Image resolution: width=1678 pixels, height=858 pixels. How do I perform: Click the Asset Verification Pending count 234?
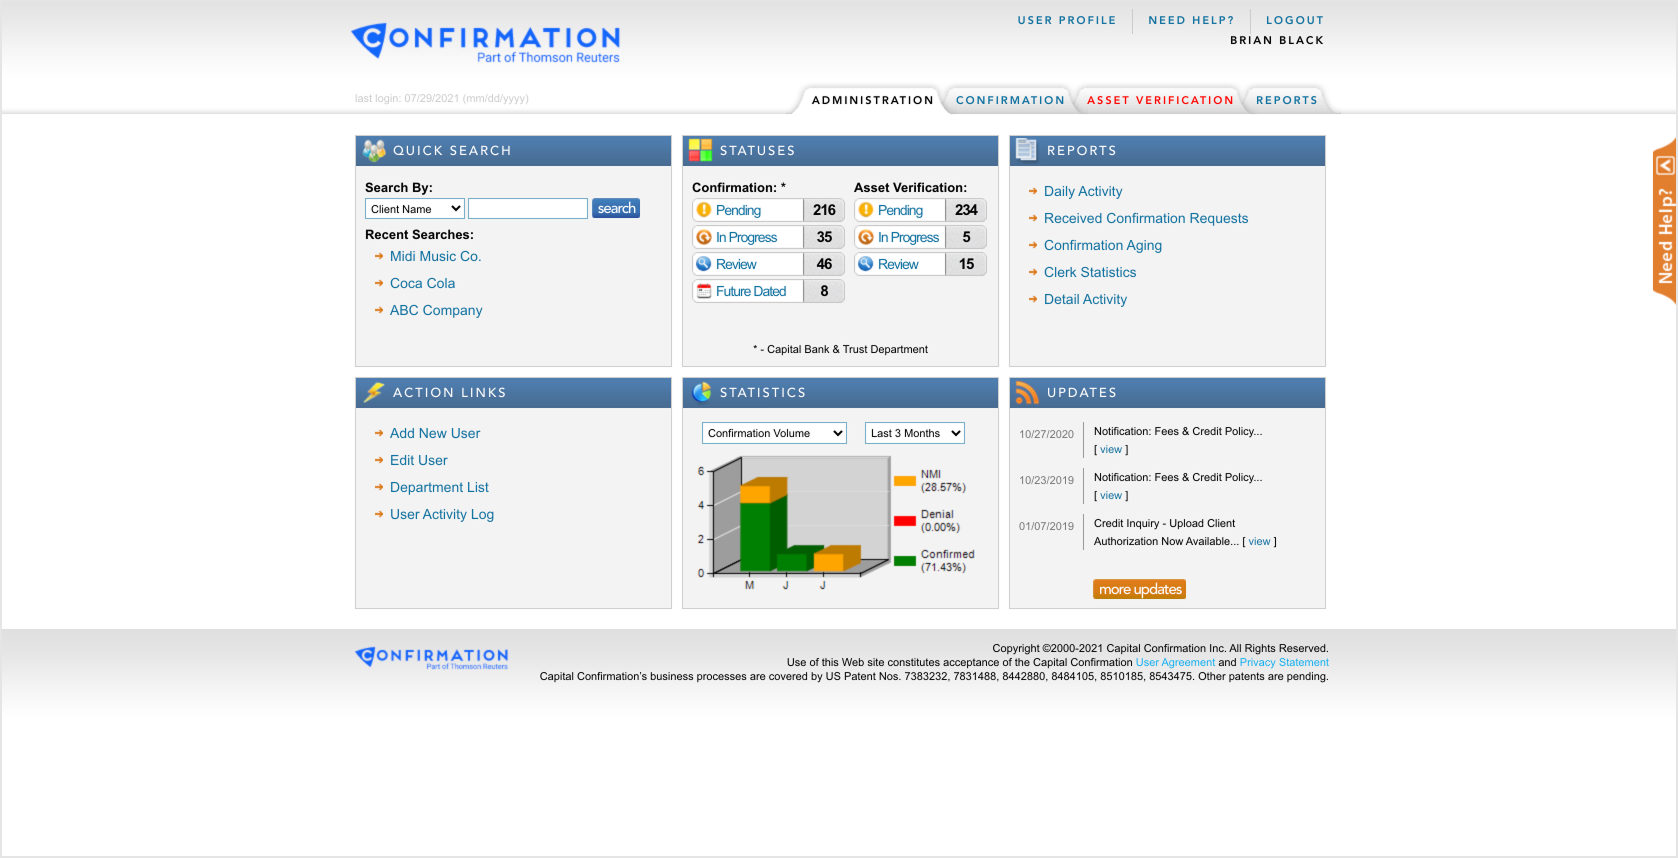click(966, 210)
